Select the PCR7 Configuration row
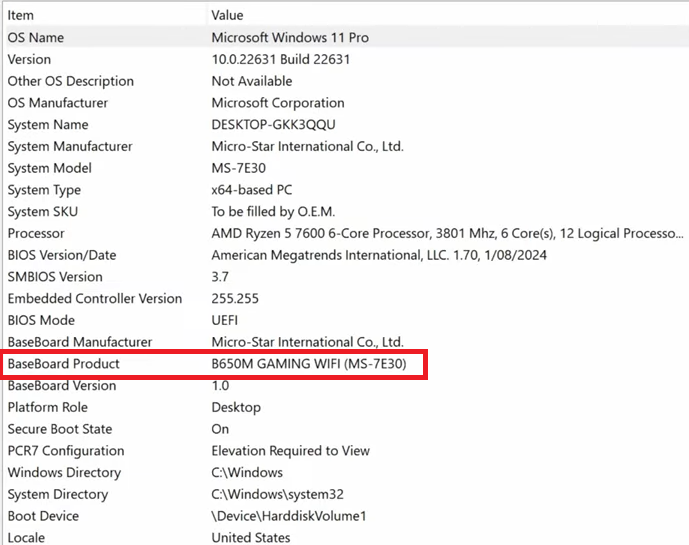The image size is (689, 545). click(66, 451)
